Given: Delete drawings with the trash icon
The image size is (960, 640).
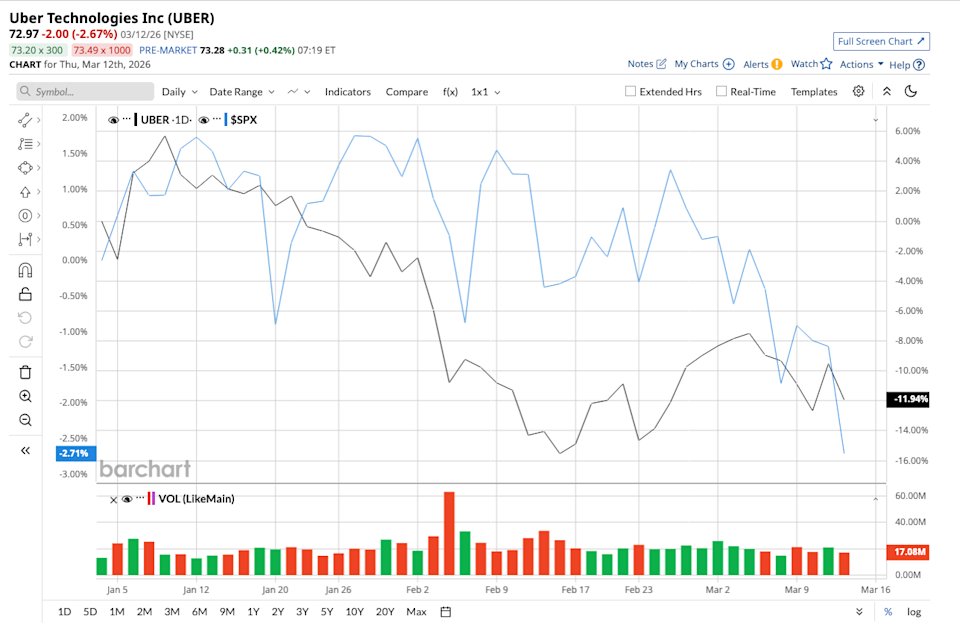Looking at the screenshot, I should click(x=25, y=372).
